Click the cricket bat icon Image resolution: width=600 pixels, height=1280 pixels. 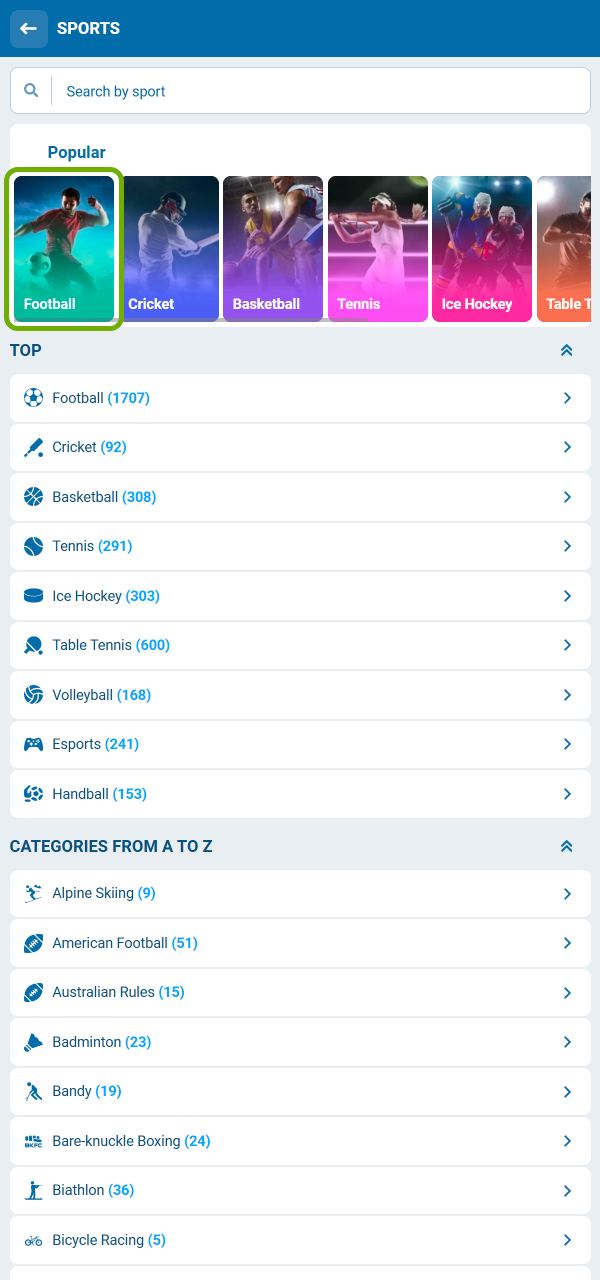pyautogui.click(x=34, y=447)
